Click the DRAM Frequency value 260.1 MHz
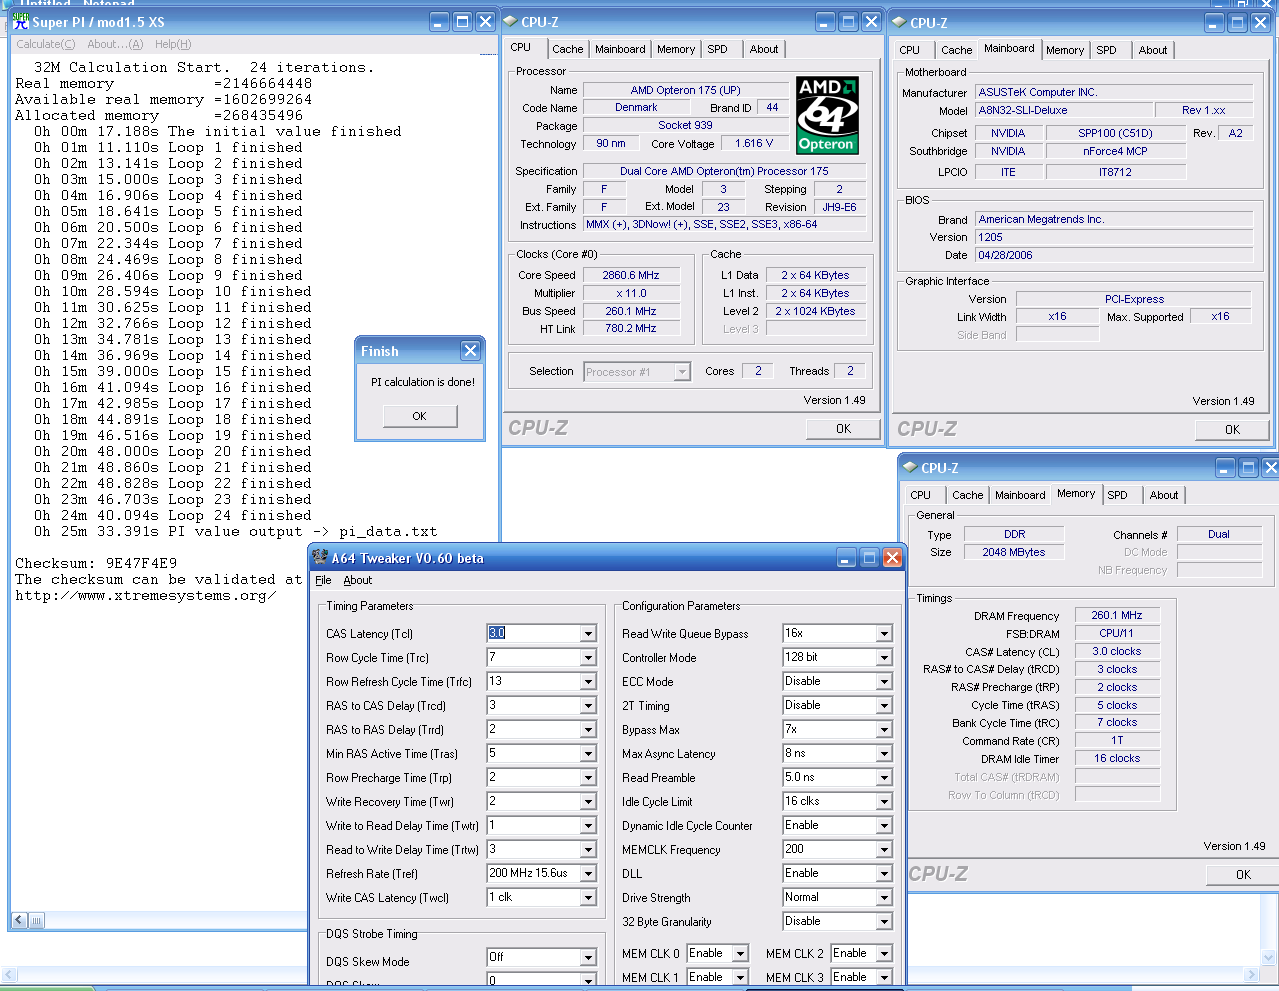1279x991 pixels. [1117, 615]
